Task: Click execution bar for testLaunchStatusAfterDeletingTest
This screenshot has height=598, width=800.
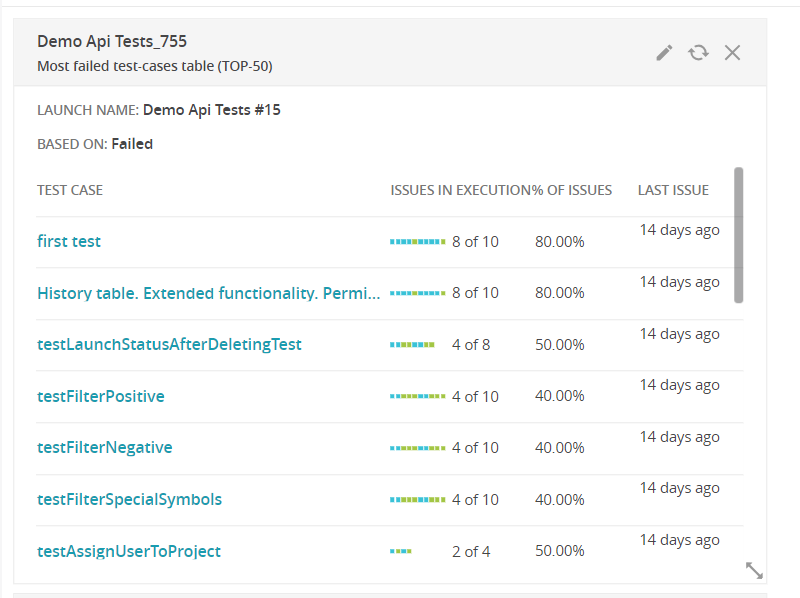Action: pyautogui.click(x=412, y=345)
